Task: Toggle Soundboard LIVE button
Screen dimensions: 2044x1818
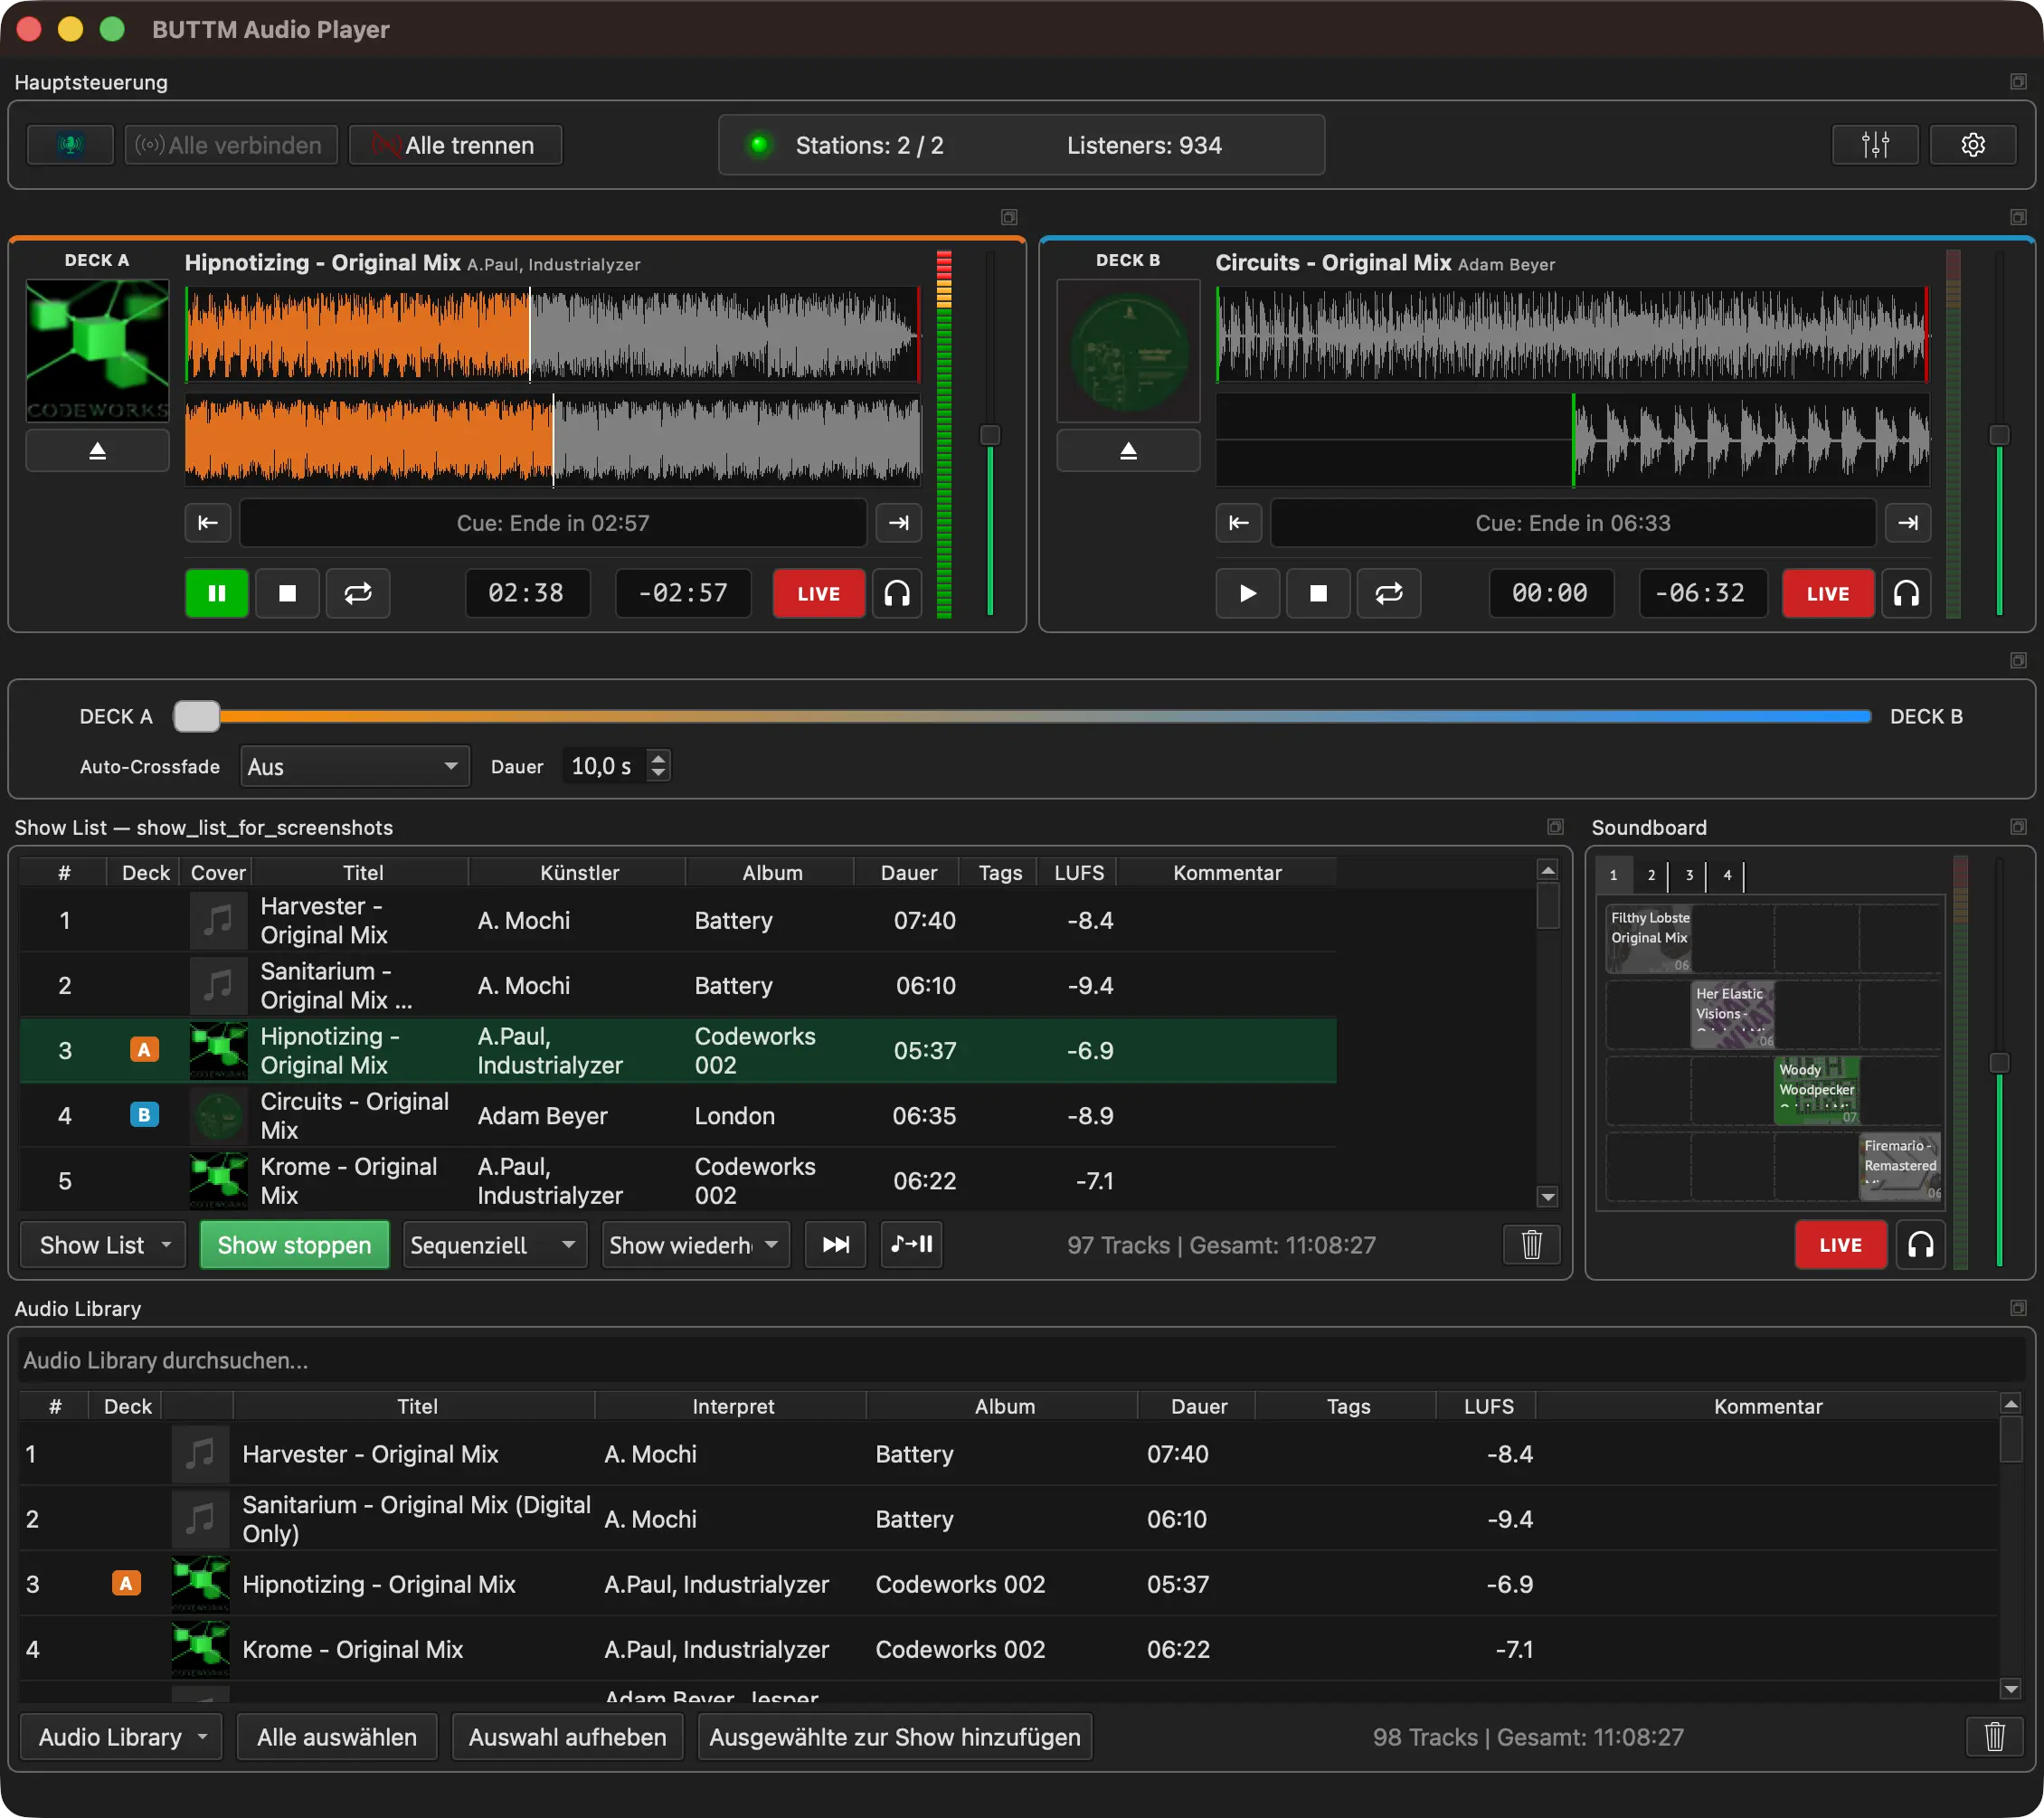Action: coord(1840,1245)
